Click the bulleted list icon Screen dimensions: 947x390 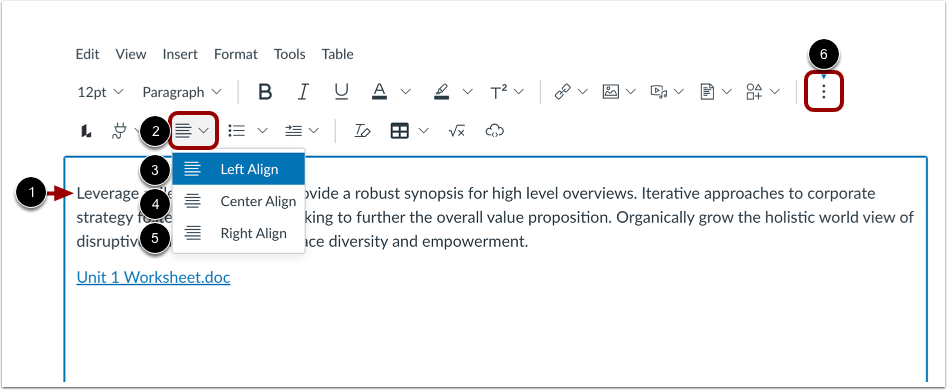237,131
